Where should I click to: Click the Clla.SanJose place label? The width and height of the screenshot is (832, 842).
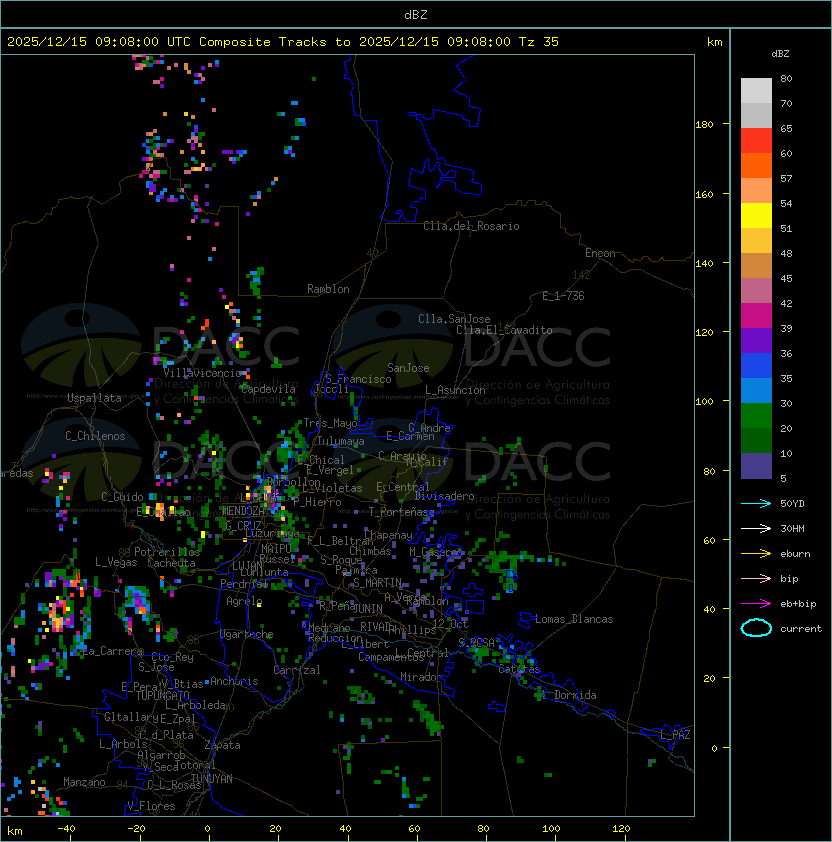pyautogui.click(x=454, y=319)
